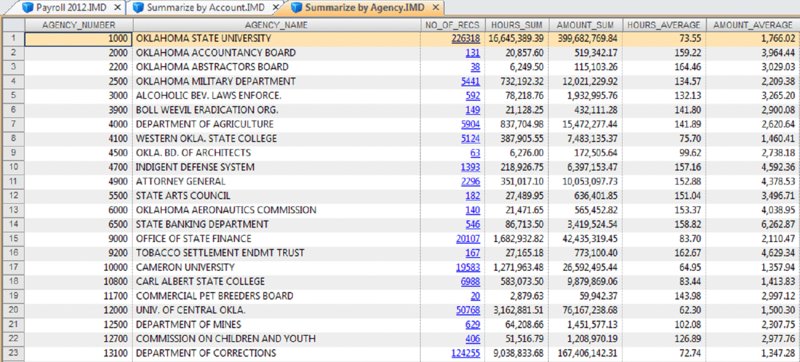Drill into 20107 records for Office of State Finance
This screenshot has height=362, width=800.
[x=468, y=239]
